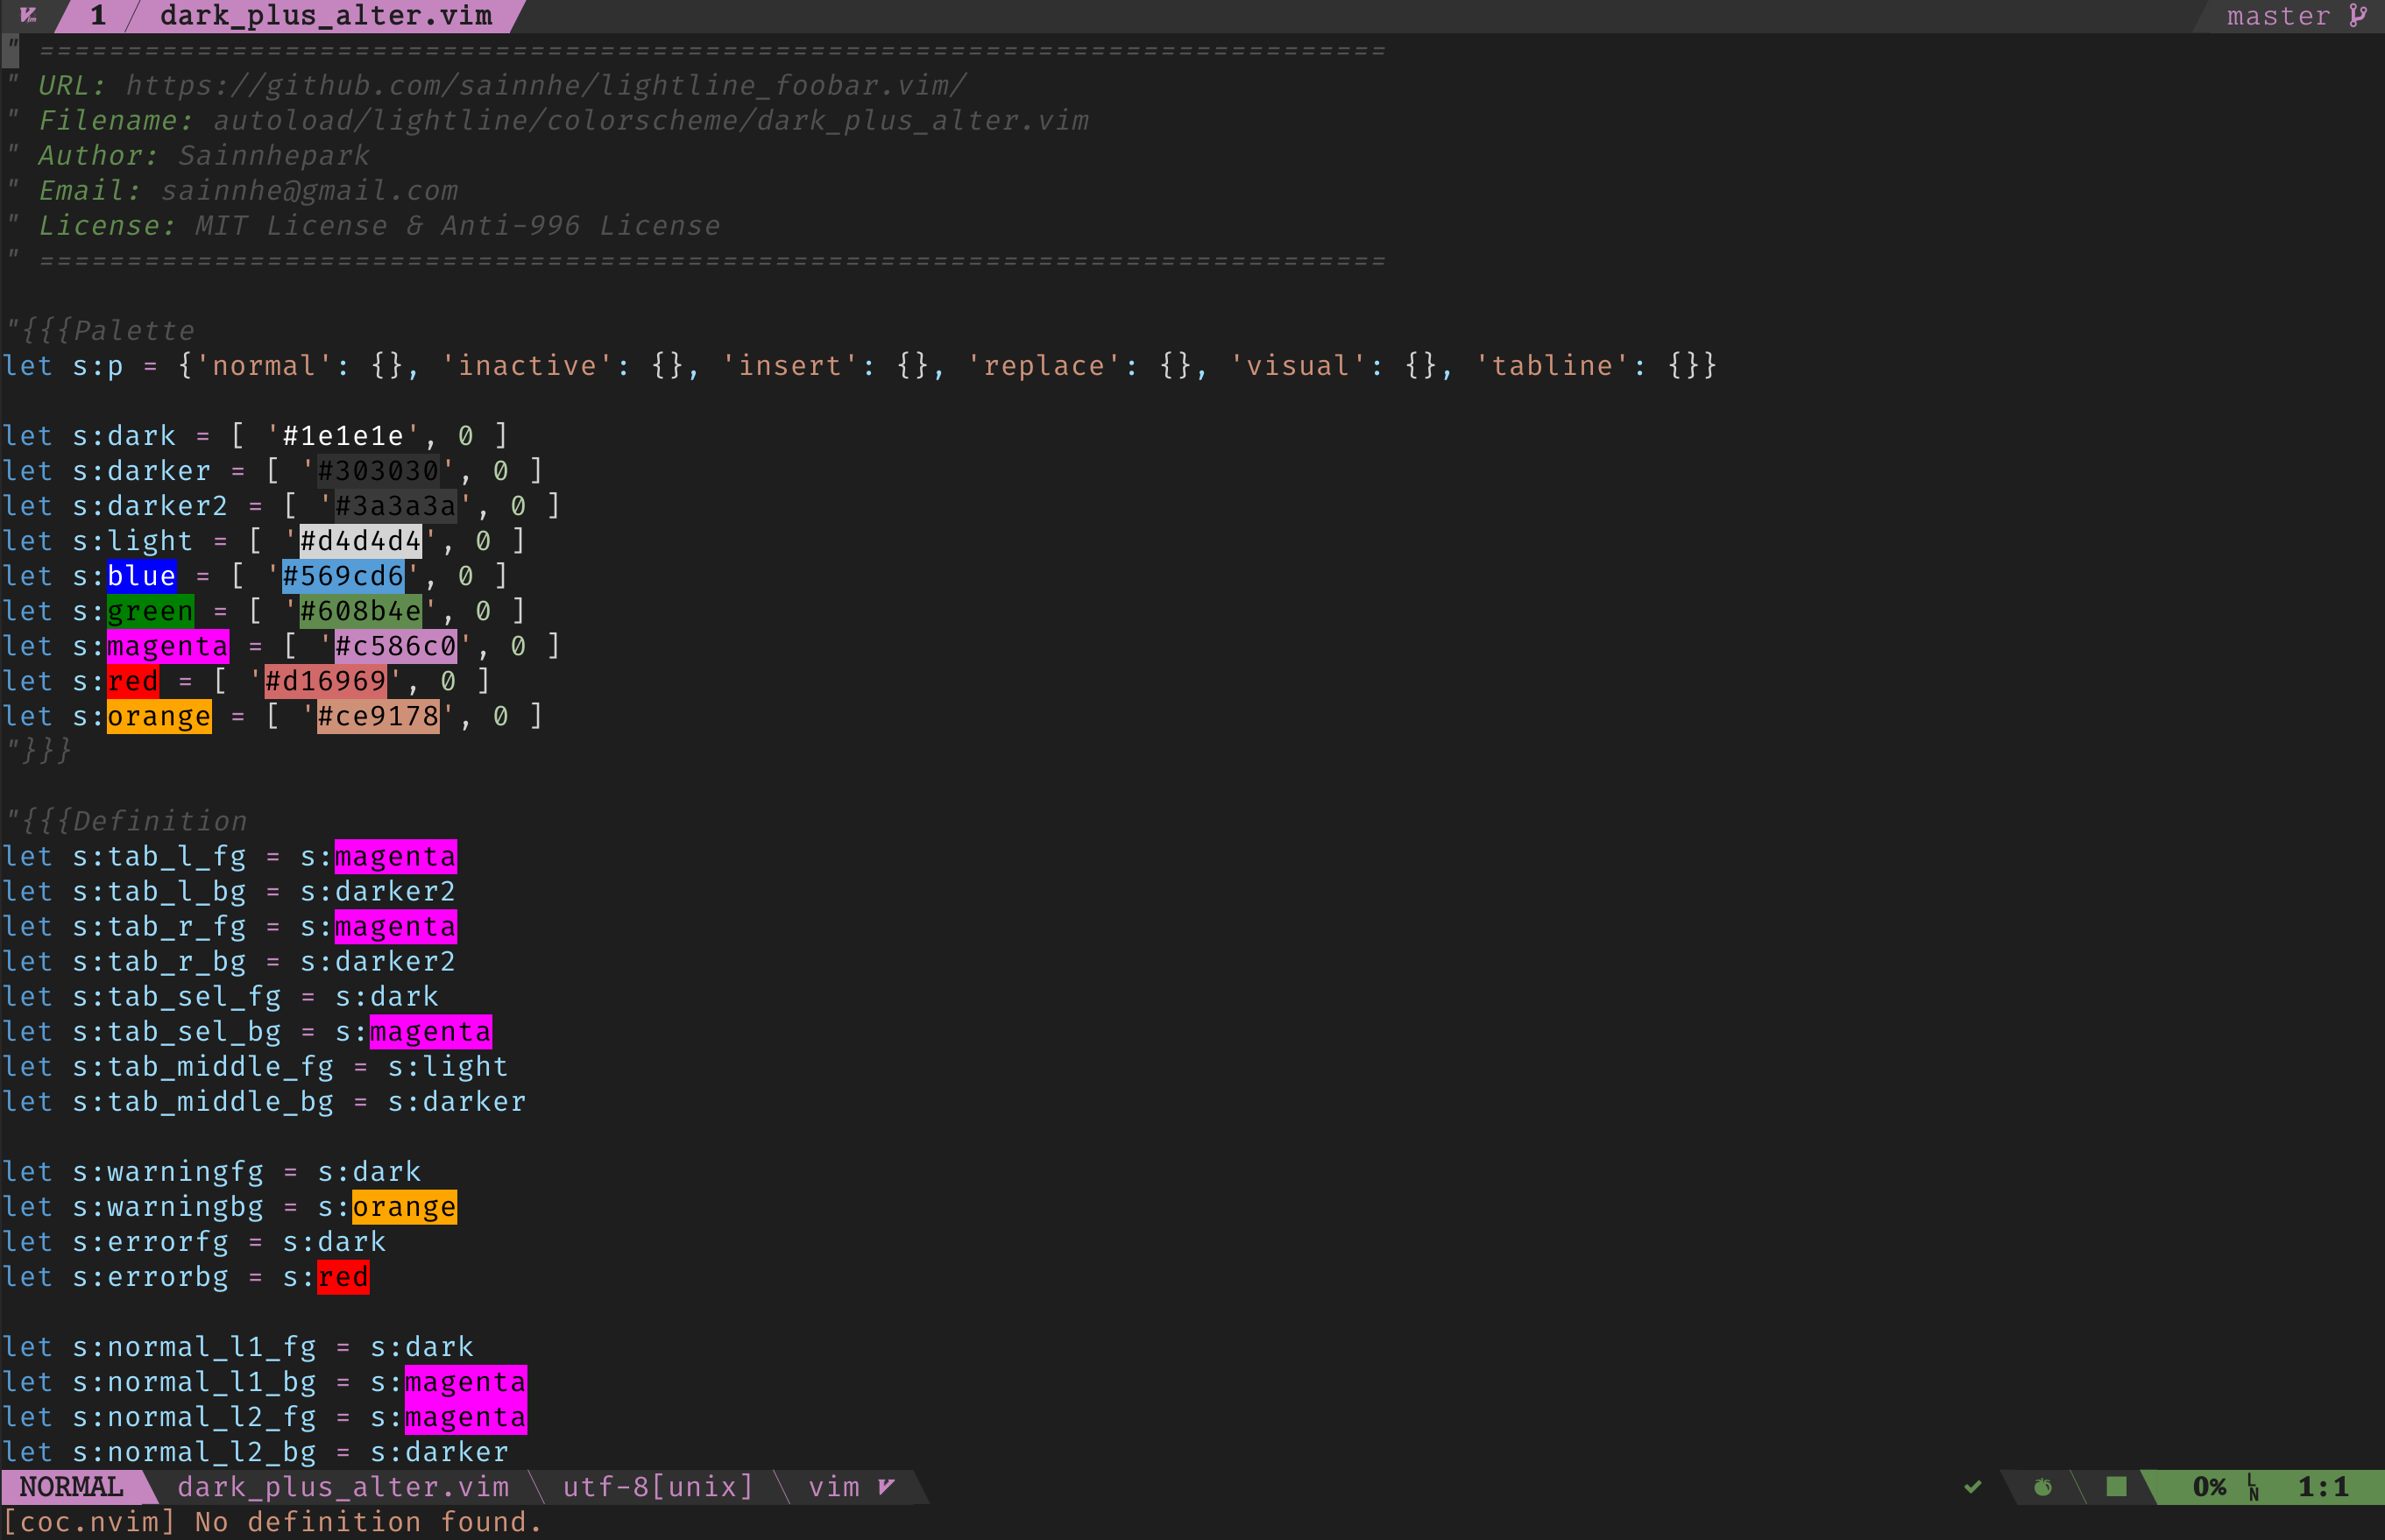Click the Vim logo in tabline
Image resolution: width=2385 pixels, height=1540 pixels.
pyautogui.click(x=28, y=15)
